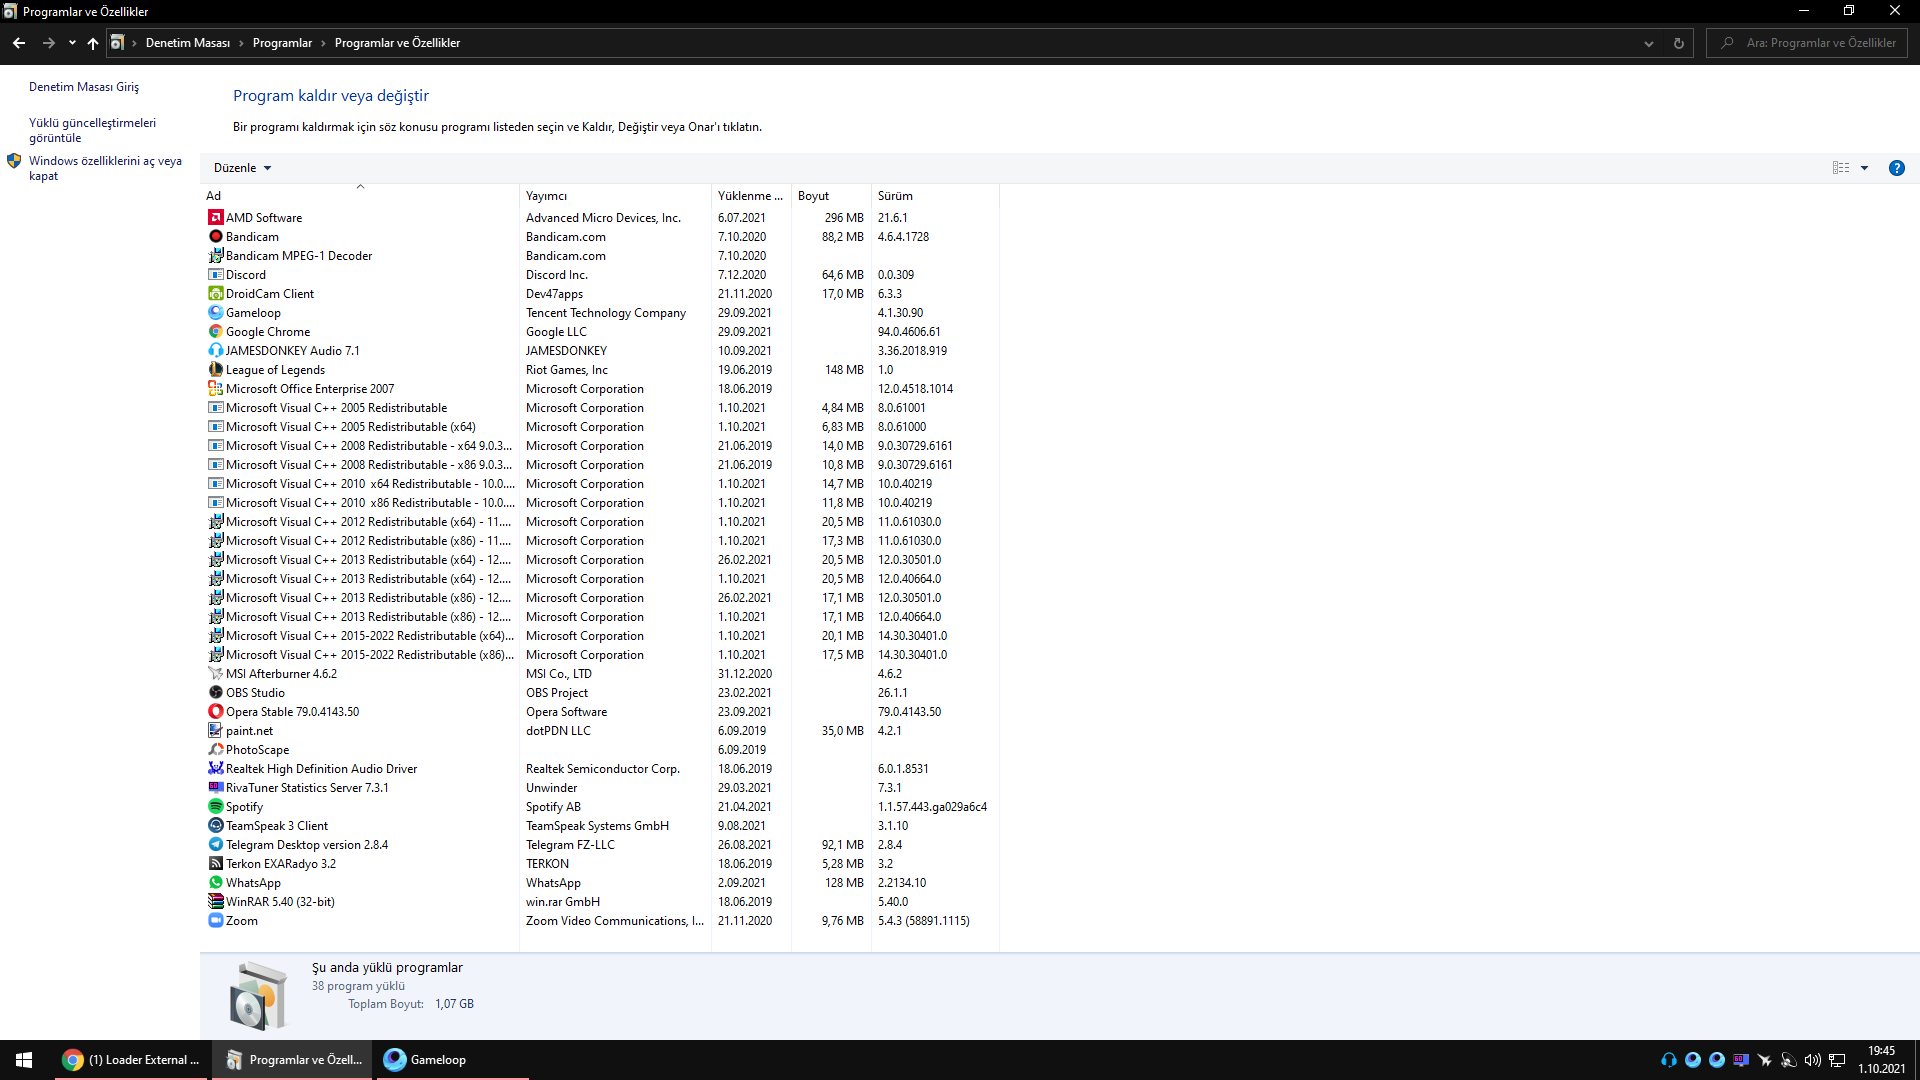
Task: Sort by the Yüklenme date column
Action: coord(751,195)
